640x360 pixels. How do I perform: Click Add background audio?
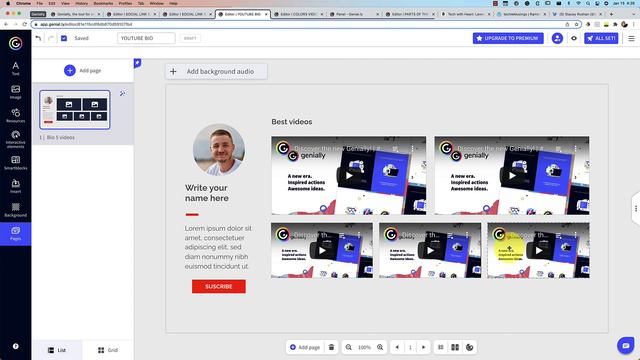pyautogui.click(x=216, y=71)
